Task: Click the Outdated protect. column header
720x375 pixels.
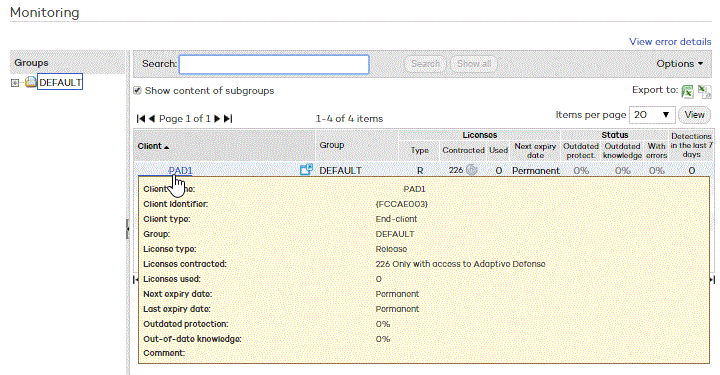Action: click(581, 151)
